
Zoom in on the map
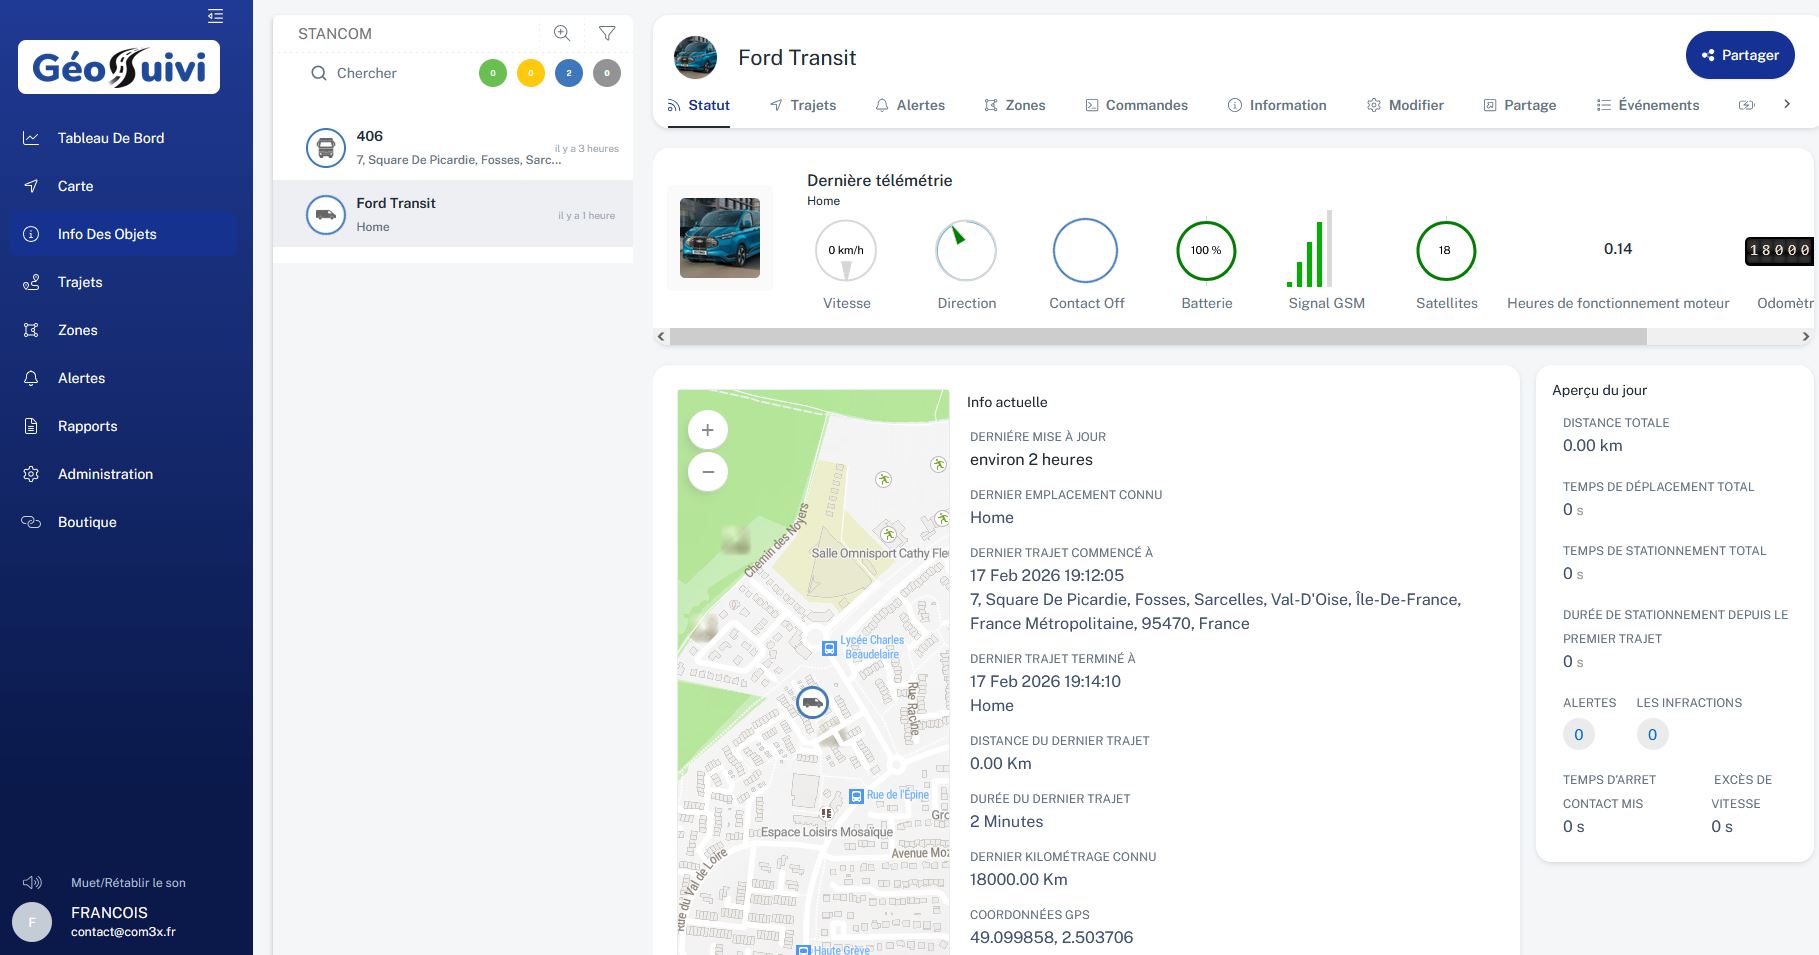point(707,430)
